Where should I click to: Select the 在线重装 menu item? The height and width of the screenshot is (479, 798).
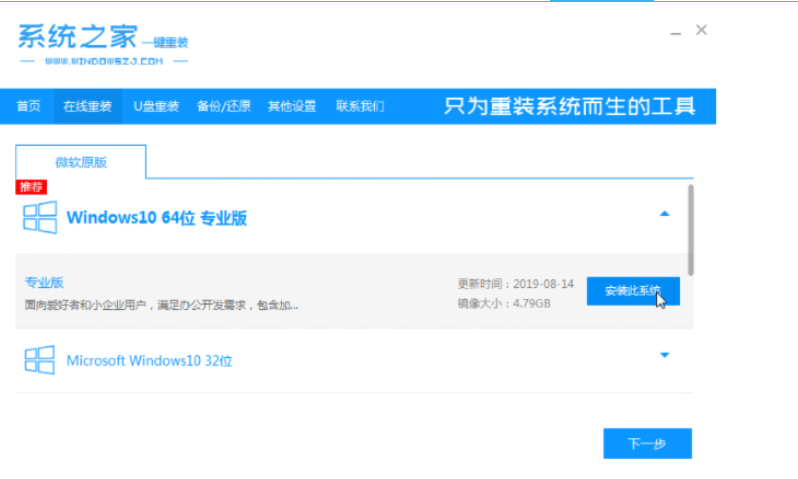coord(88,106)
